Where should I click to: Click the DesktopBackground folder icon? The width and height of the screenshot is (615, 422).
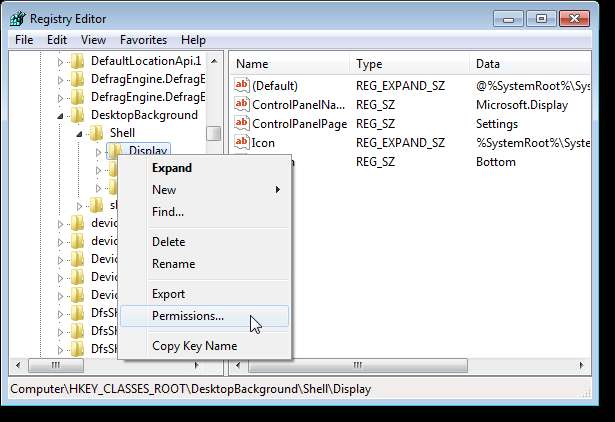77,115
